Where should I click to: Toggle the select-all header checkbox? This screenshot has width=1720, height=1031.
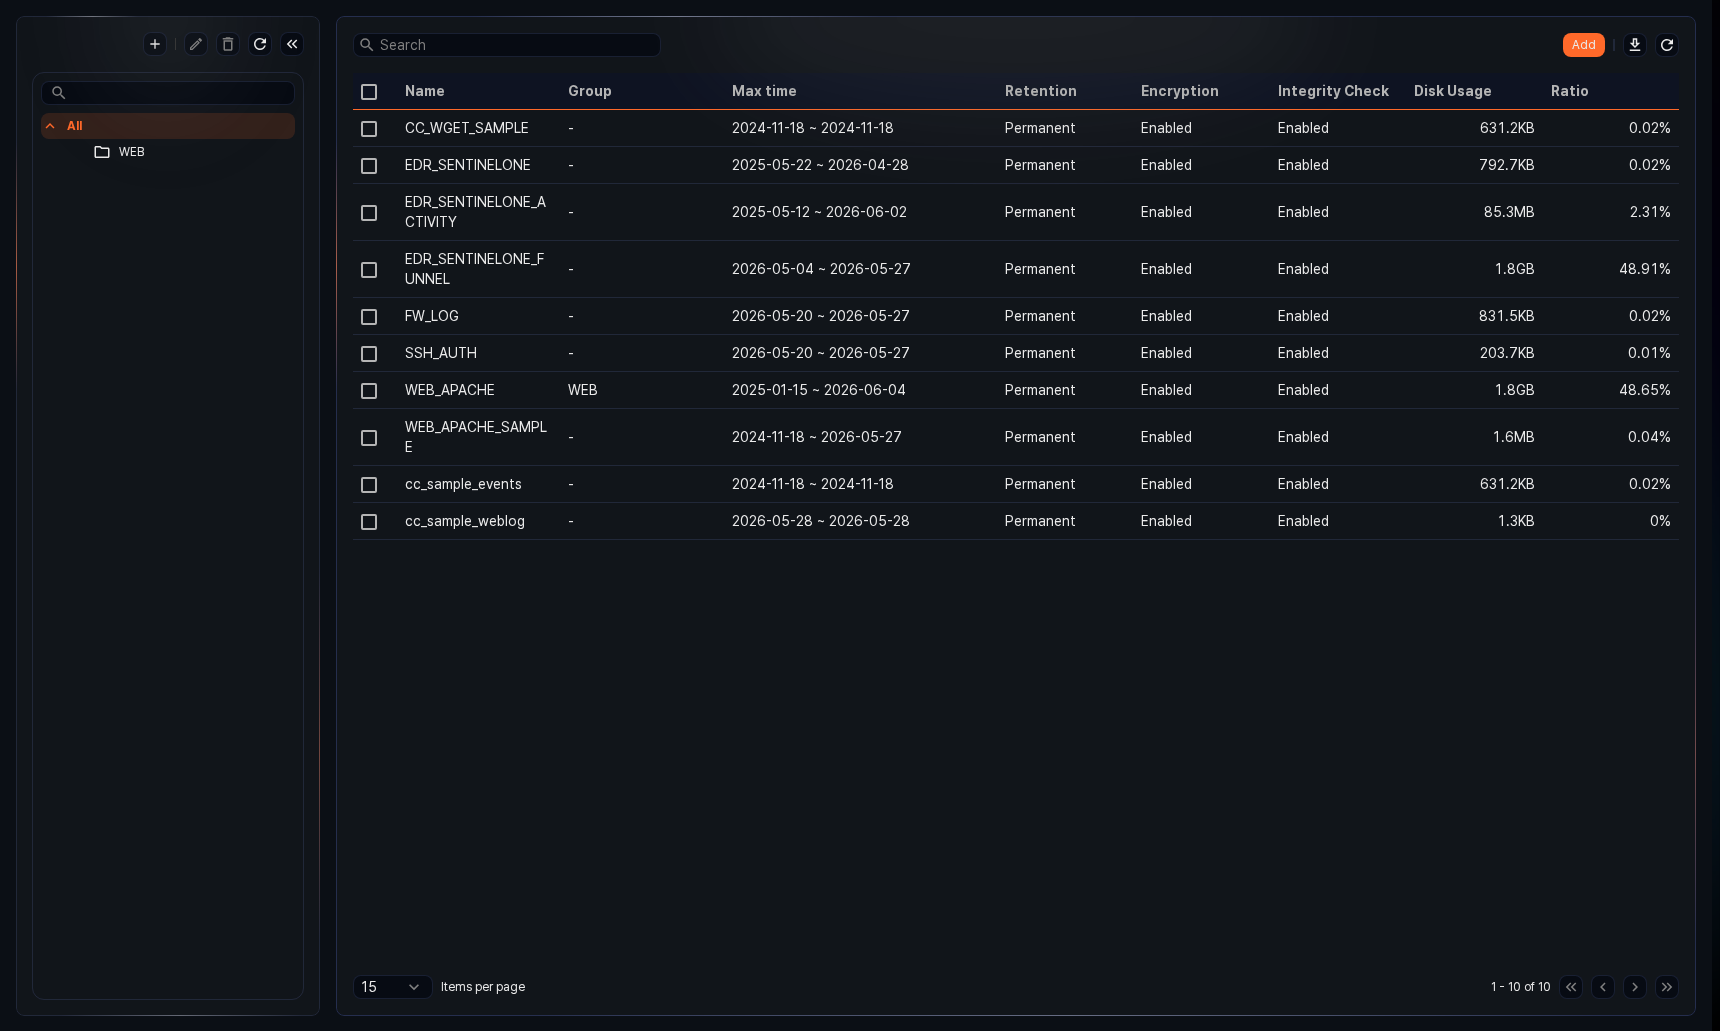coord(369,92)
